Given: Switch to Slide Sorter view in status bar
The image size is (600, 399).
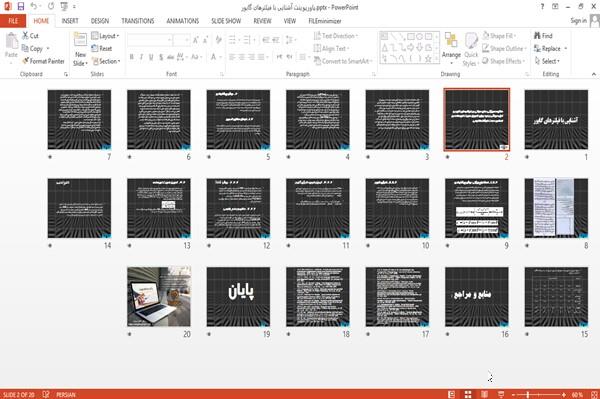Looking at the screenshot, I should point(468,394).
